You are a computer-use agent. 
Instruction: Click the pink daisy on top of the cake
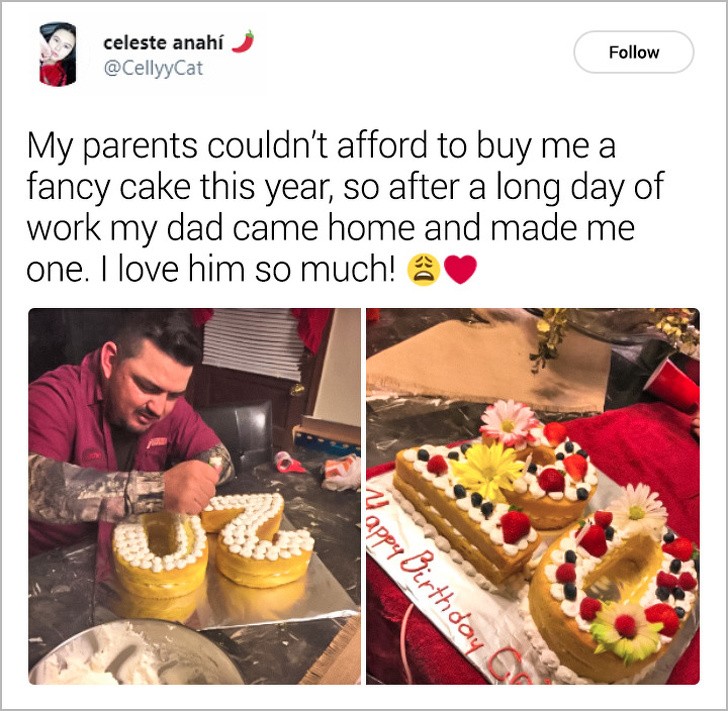(x=508, y=424)
